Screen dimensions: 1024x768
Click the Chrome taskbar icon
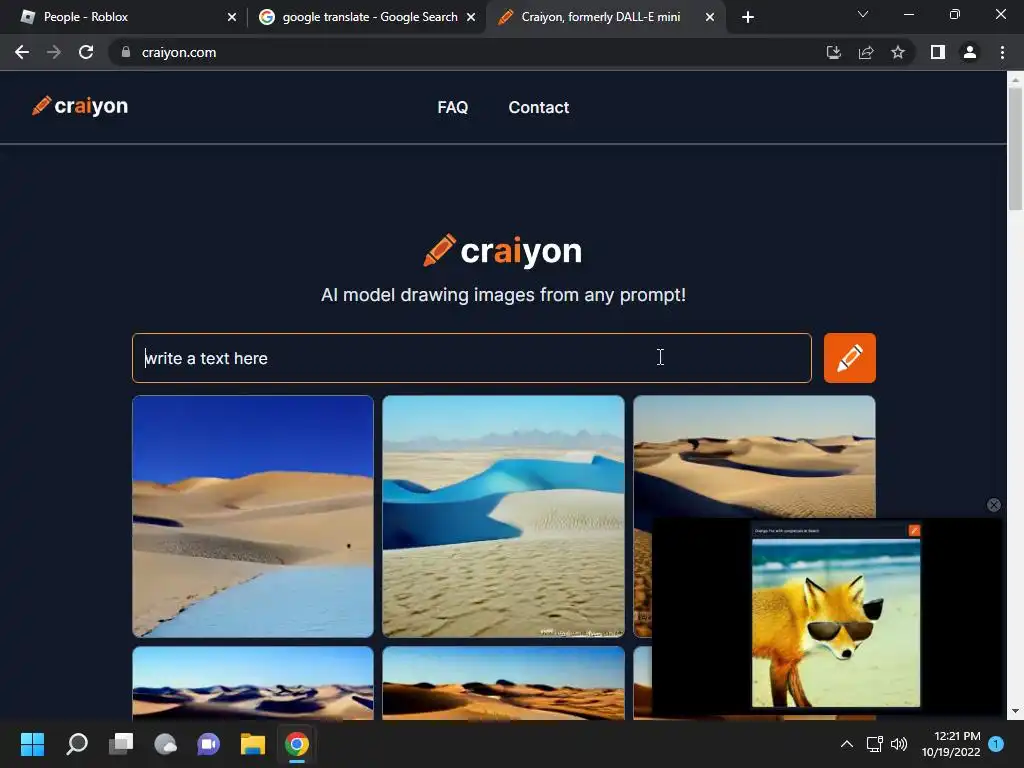click(x=296, y=744)
